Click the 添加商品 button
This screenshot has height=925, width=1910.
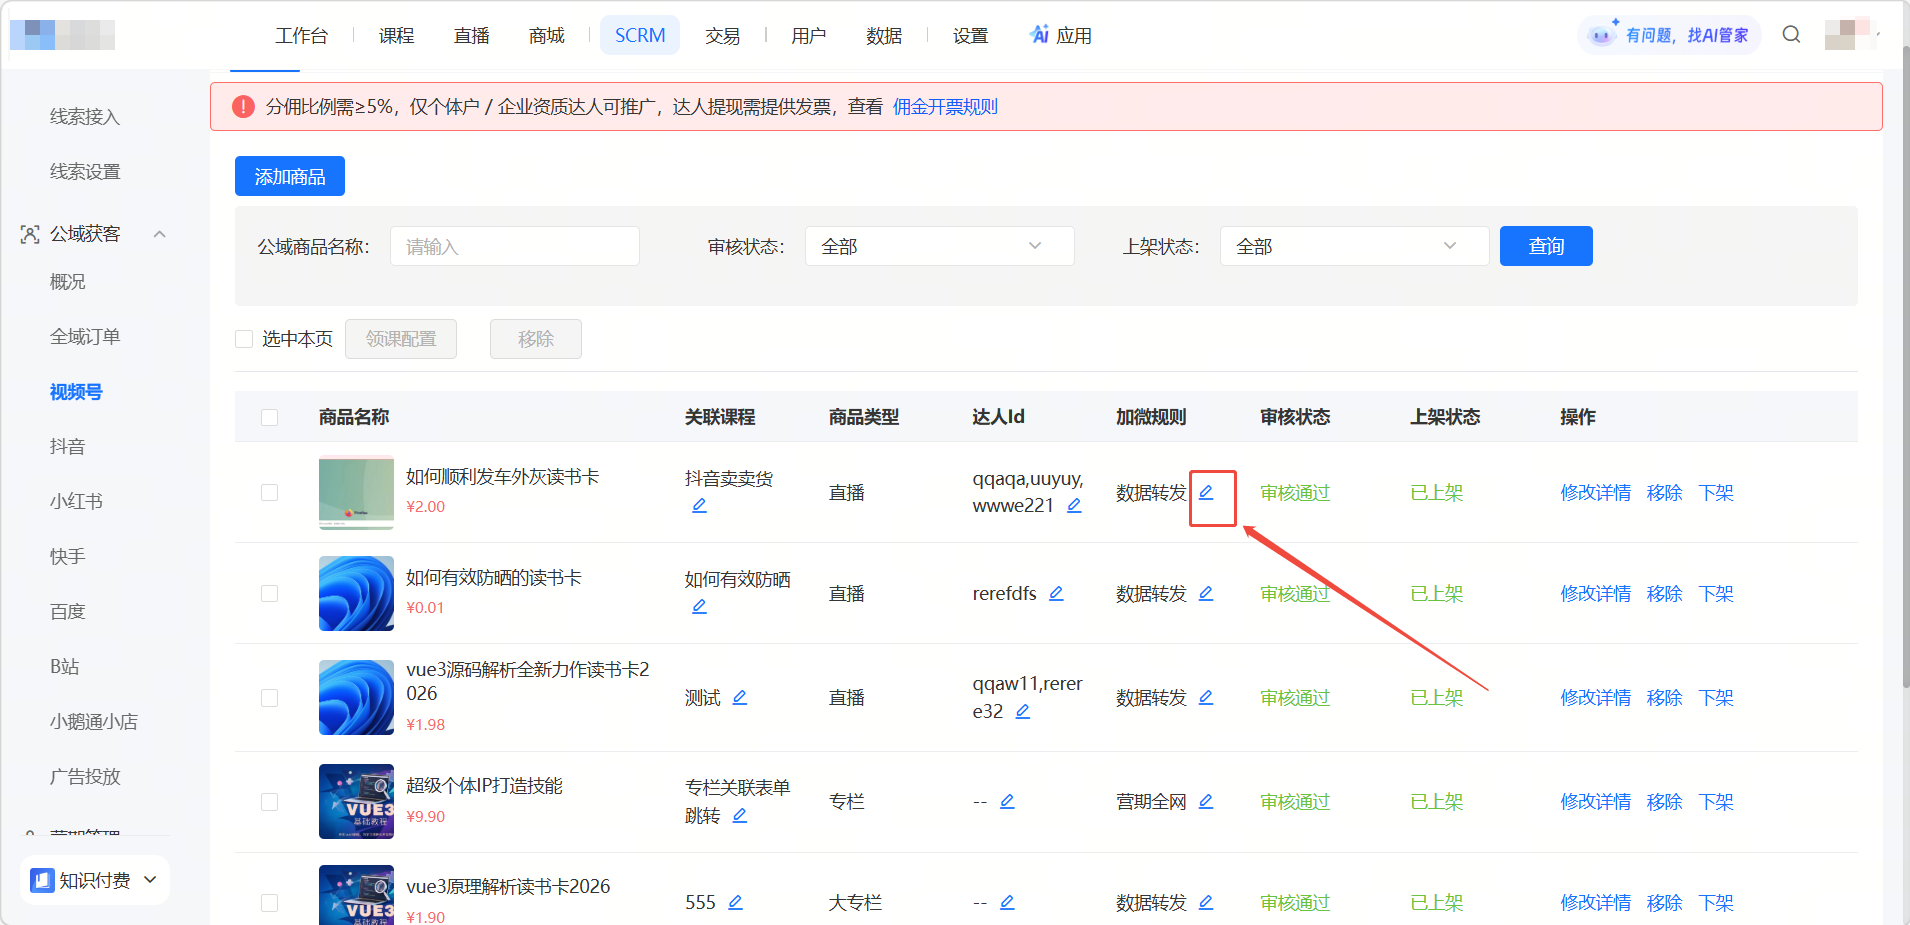(x=290, y=176)
